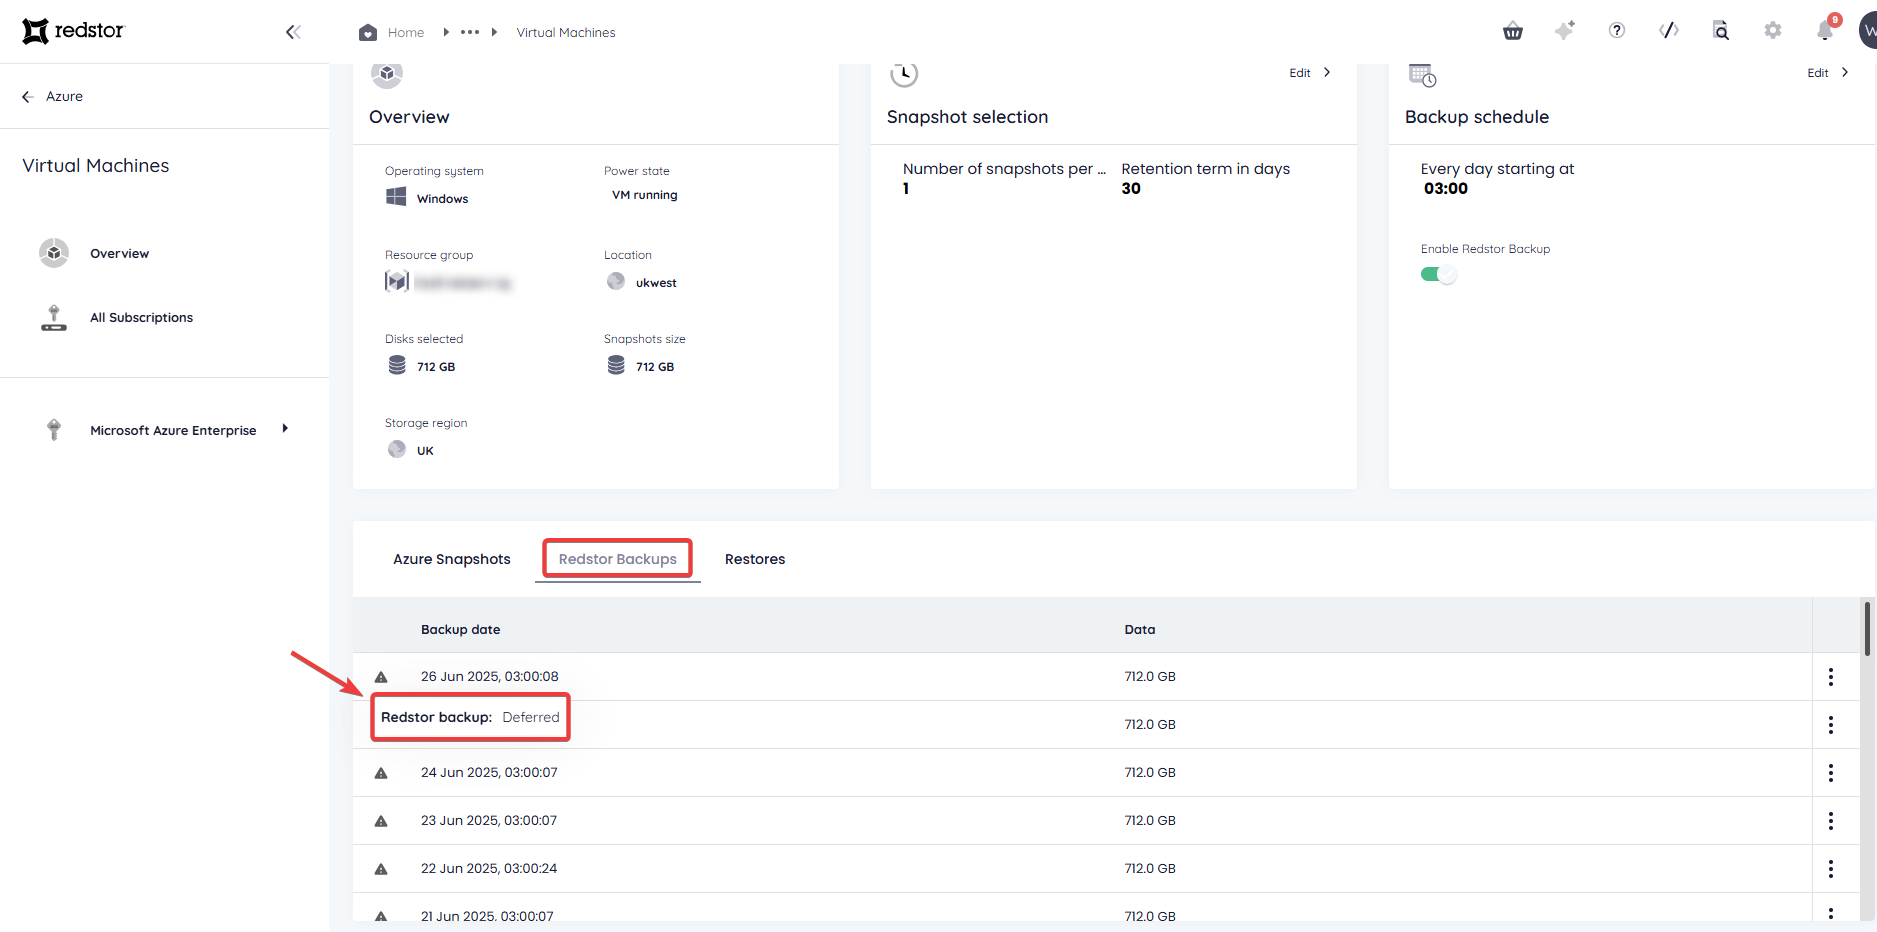1877x932 pixels.
Task: Click the Home breadcrumb link
Action: (x=406, y=33)
